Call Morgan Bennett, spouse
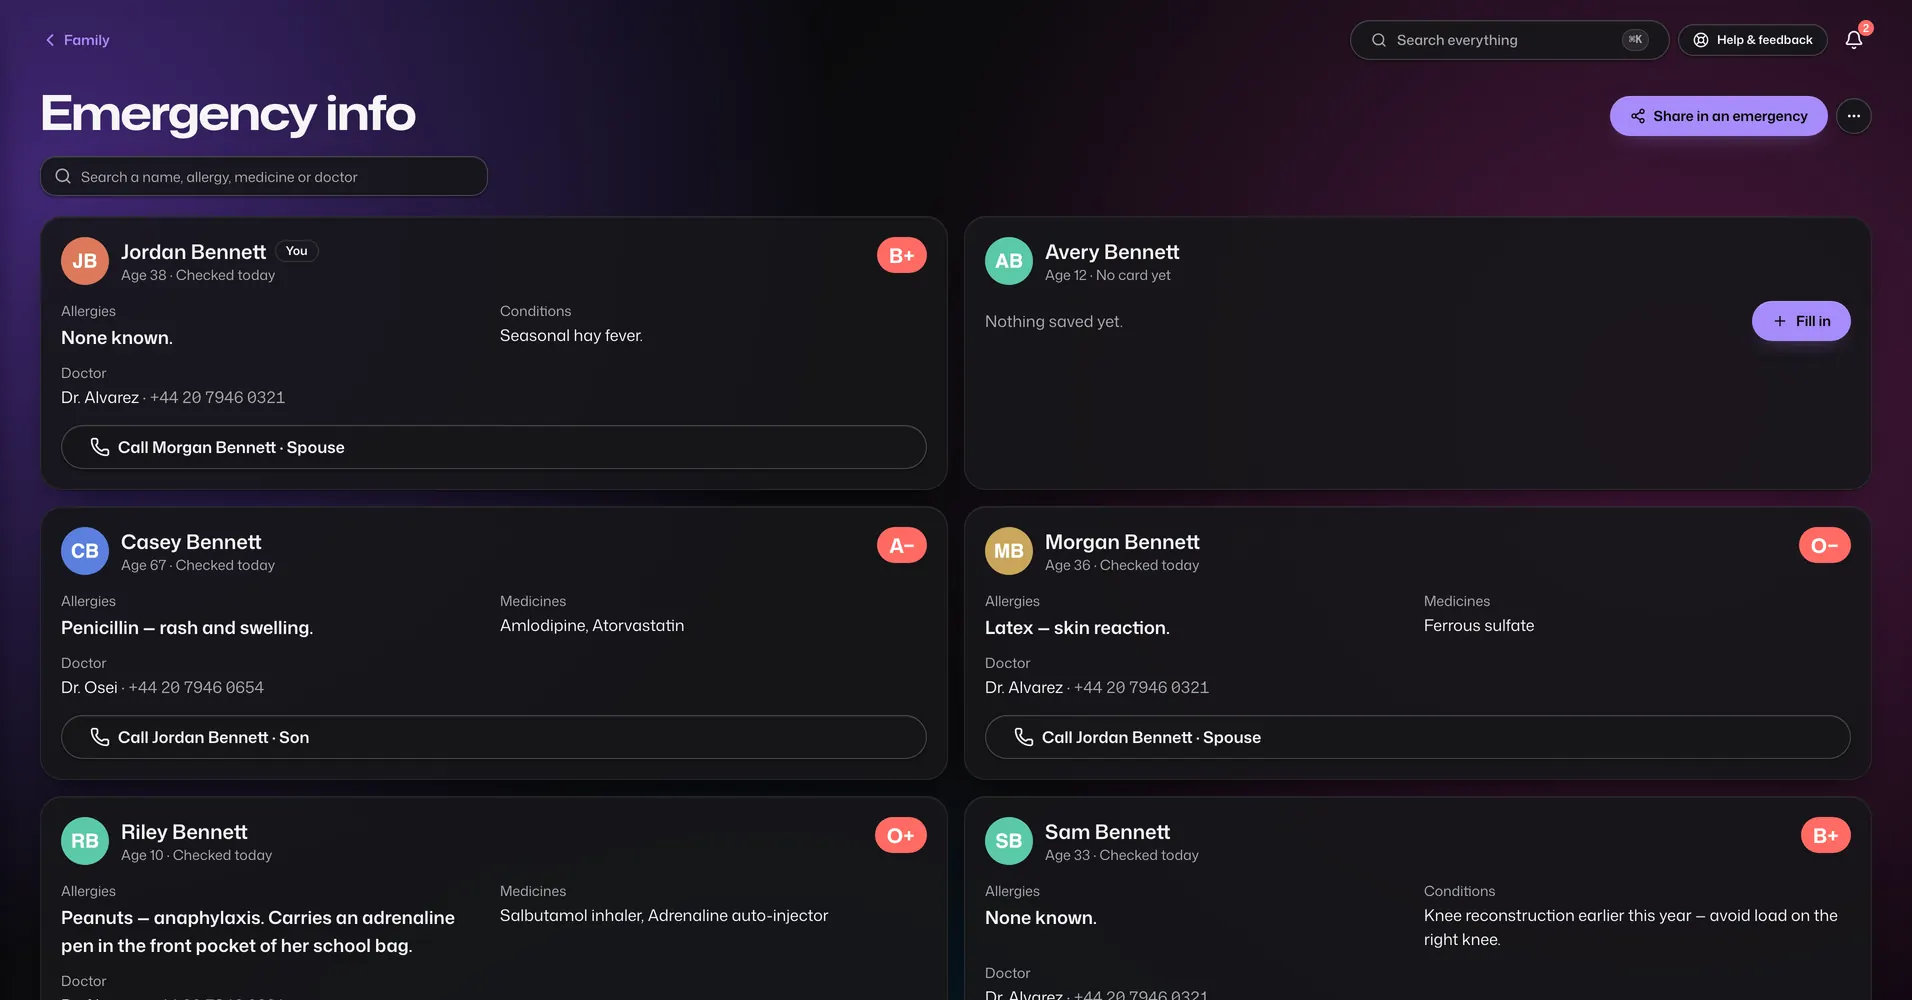The height and width of the screenshot is (1000, 1912). tap(494, 447)
